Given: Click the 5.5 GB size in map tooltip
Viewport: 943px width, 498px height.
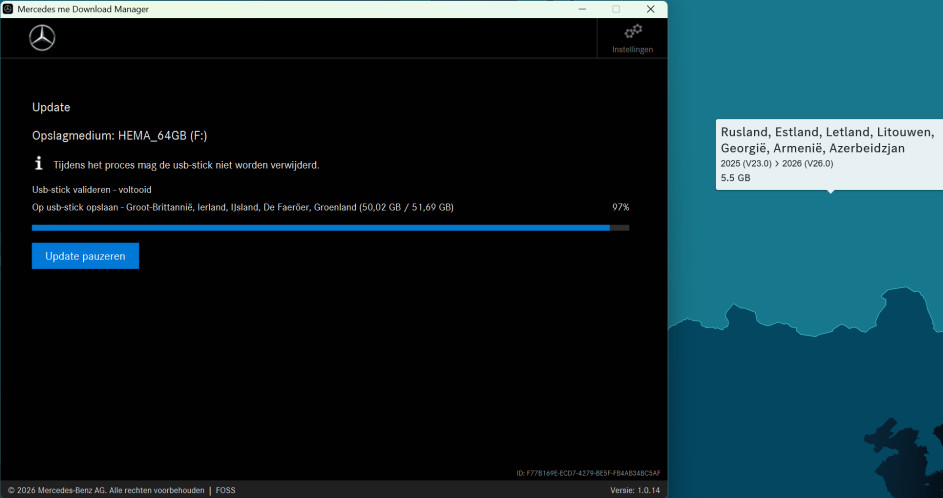Looking at the screenshot, I should point(736,177).
